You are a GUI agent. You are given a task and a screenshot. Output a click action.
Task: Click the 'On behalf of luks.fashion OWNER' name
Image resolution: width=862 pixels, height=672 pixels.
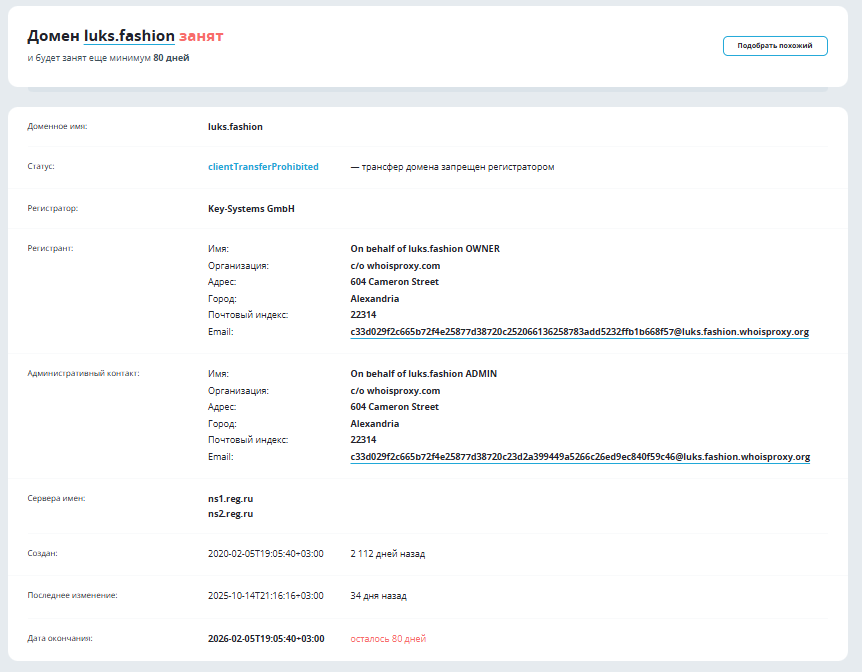(x=424, y=248)
